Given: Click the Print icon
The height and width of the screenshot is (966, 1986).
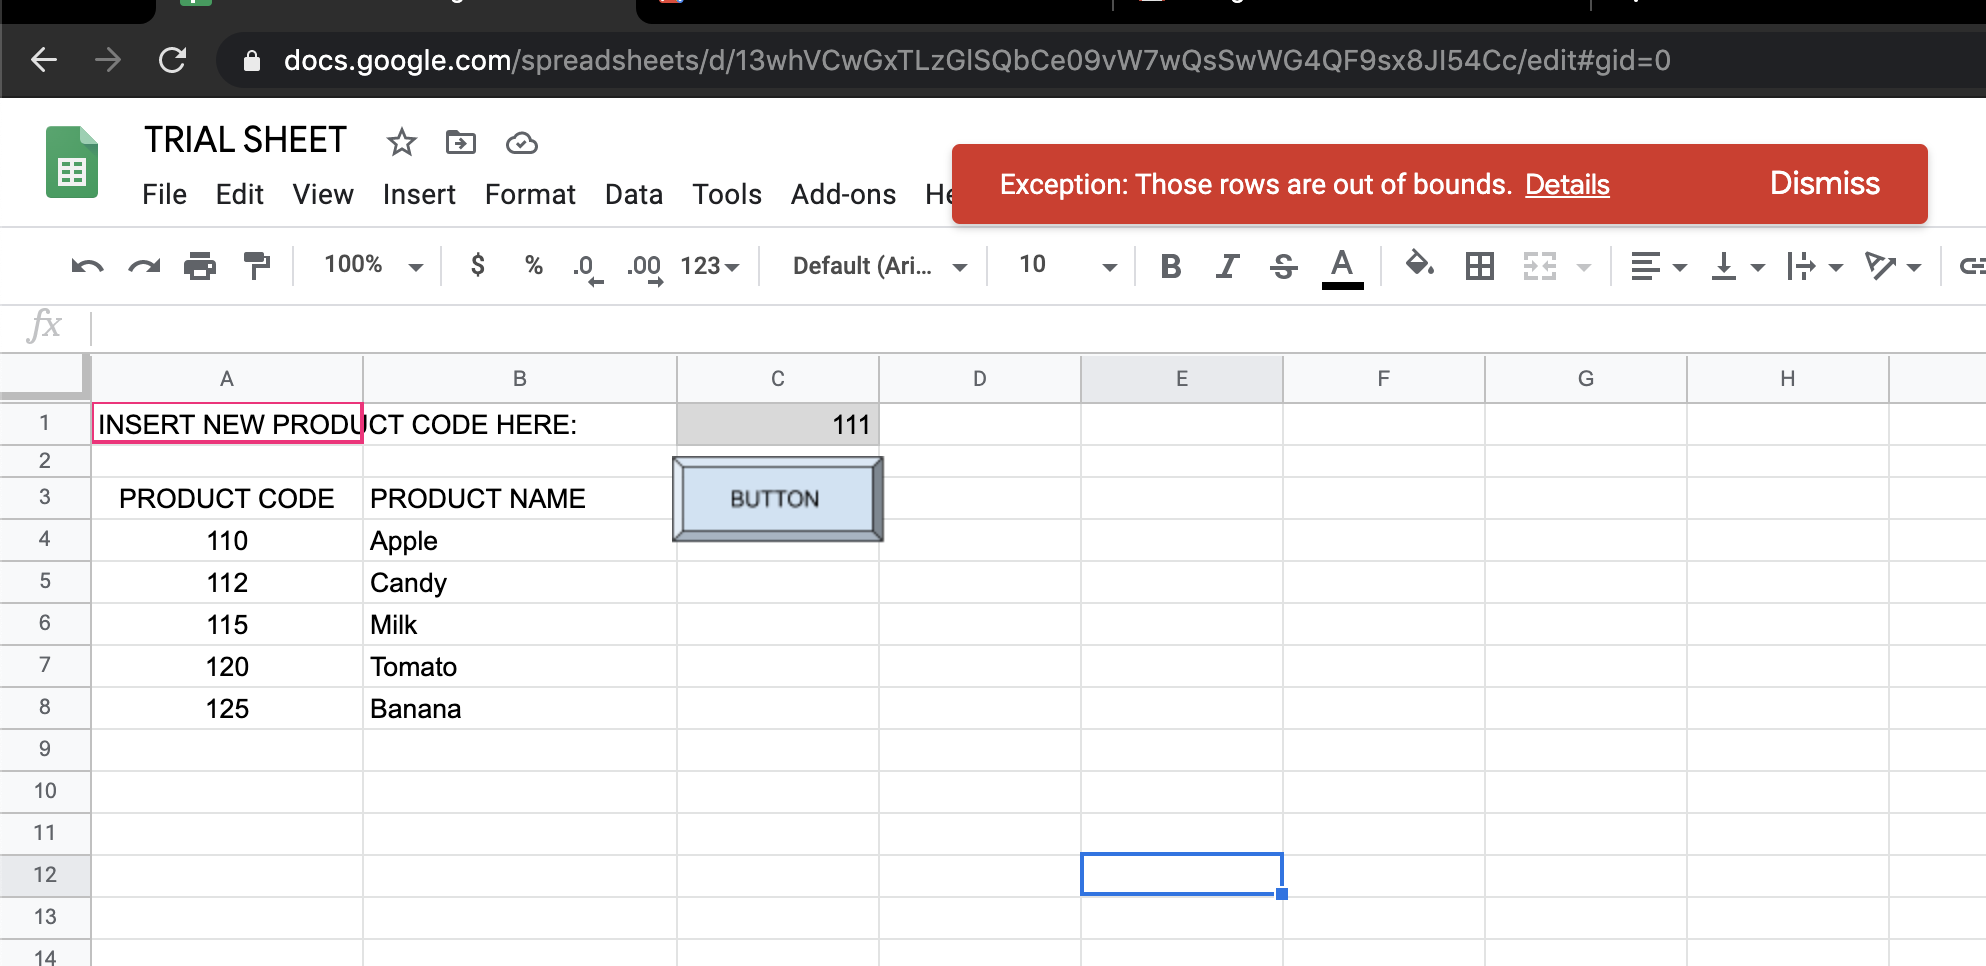Looking at the screenshot, I should point(200,265).
